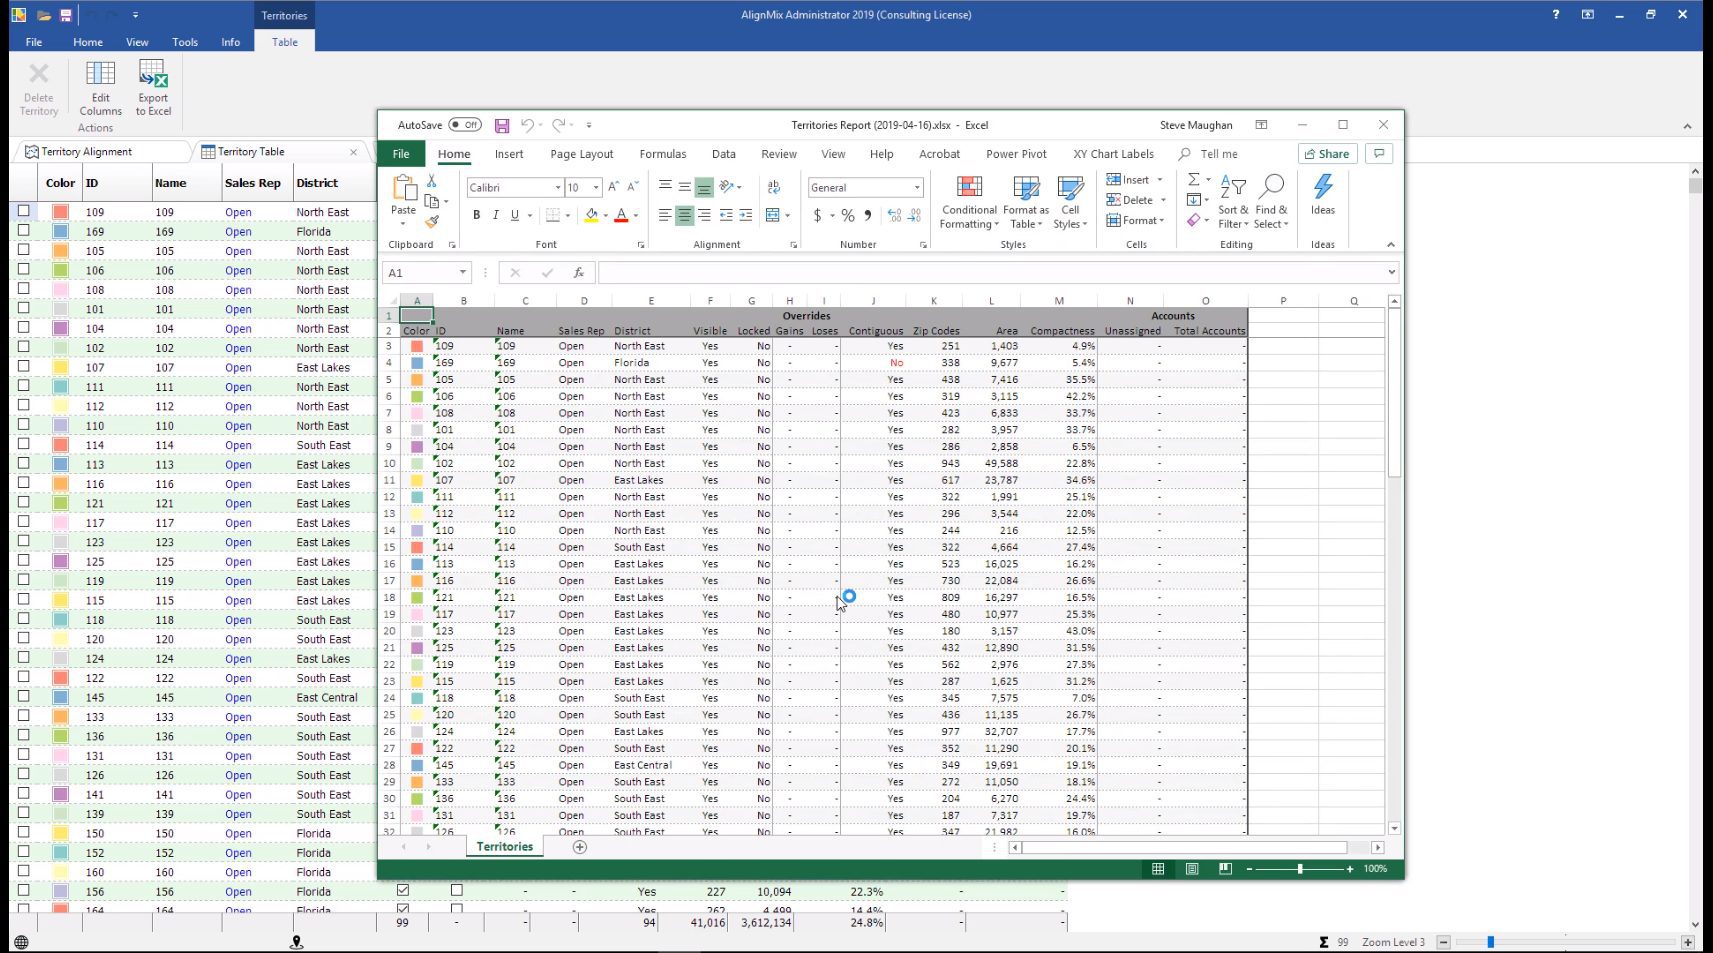The width and height of the screenshot is (1713, 953).
Task: Open the font size dropdown
Action: (x=596, y=188)
